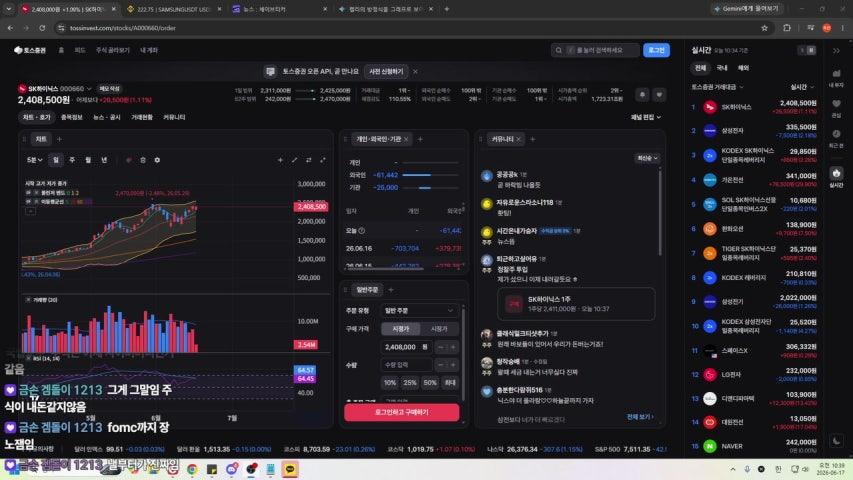Switch to 뉴스·공시 tab
The image size is (853, 480).
(x=107, y=117)
